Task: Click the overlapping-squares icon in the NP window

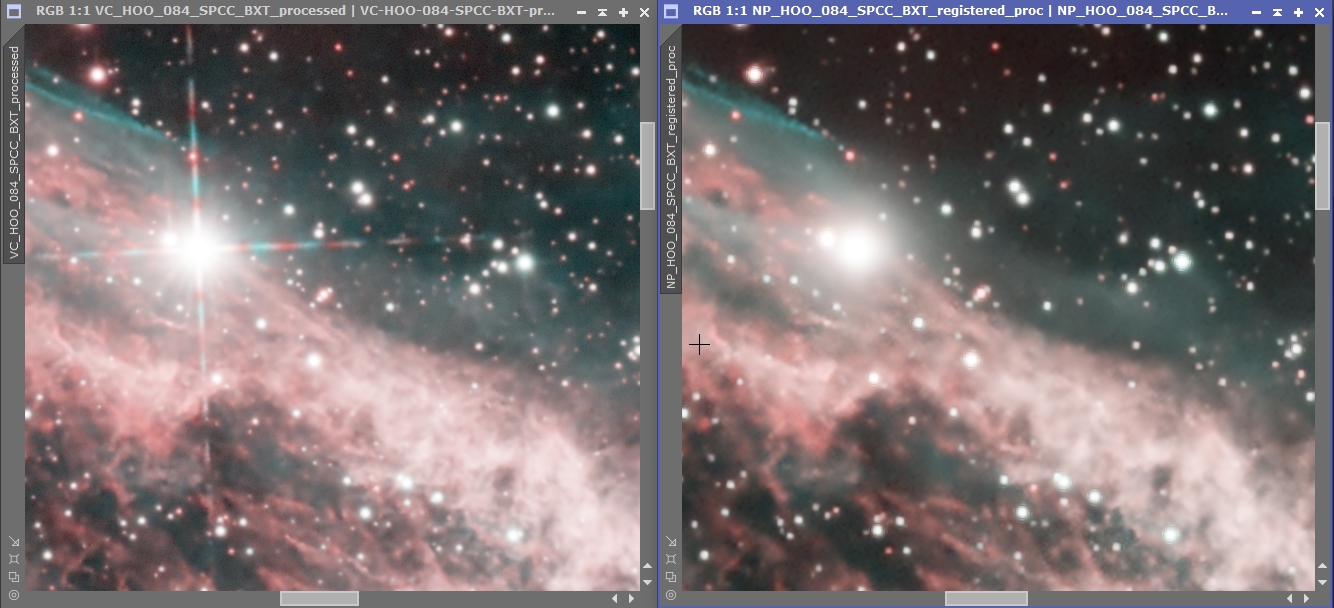Action: (x=670, y=577)
